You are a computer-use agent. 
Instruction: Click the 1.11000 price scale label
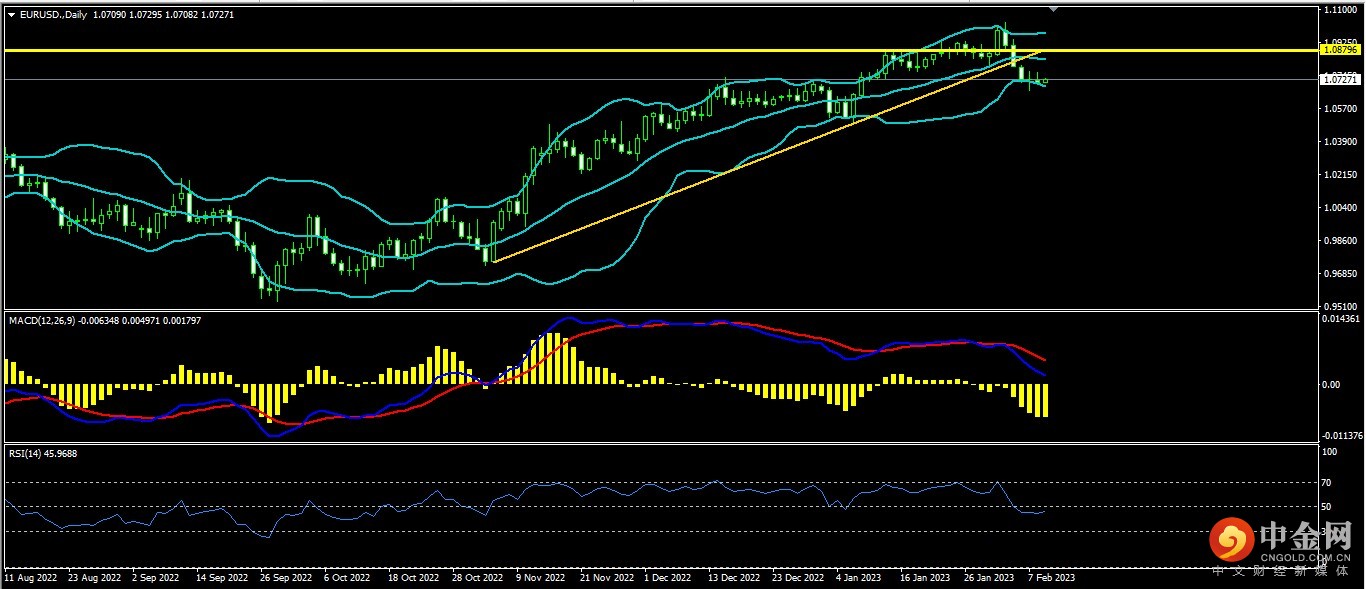click(x=1338, y=10)
